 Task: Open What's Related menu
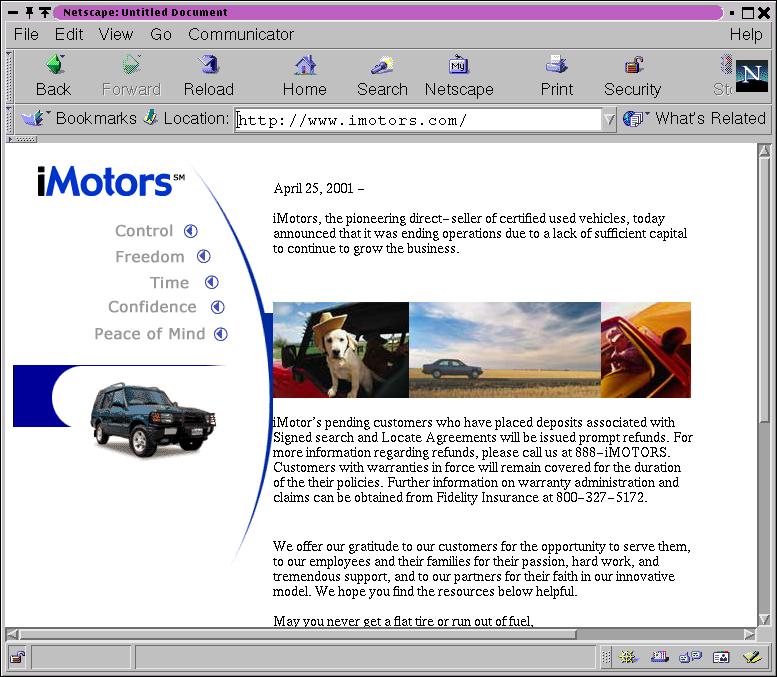coord(695,118)
